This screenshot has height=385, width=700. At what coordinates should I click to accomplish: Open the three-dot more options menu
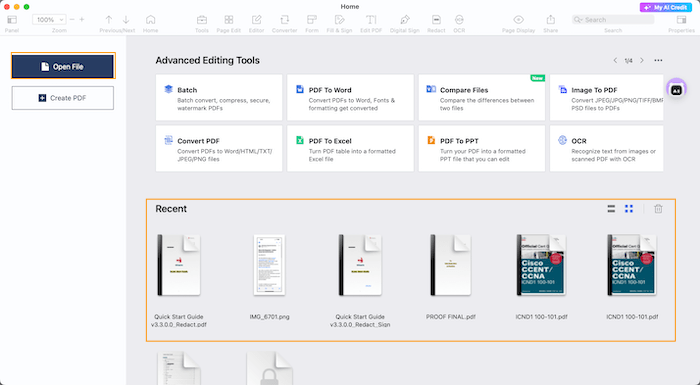click(x=658, y=60)
